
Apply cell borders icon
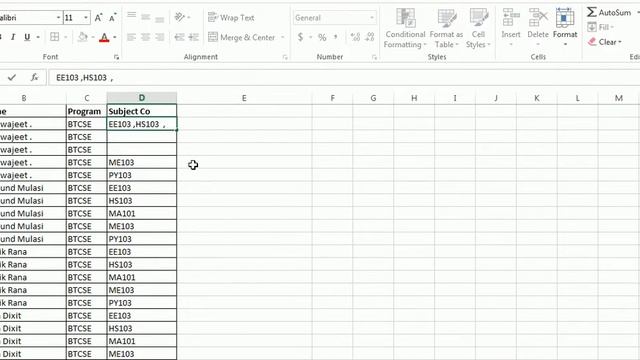(x=54, y=37)
